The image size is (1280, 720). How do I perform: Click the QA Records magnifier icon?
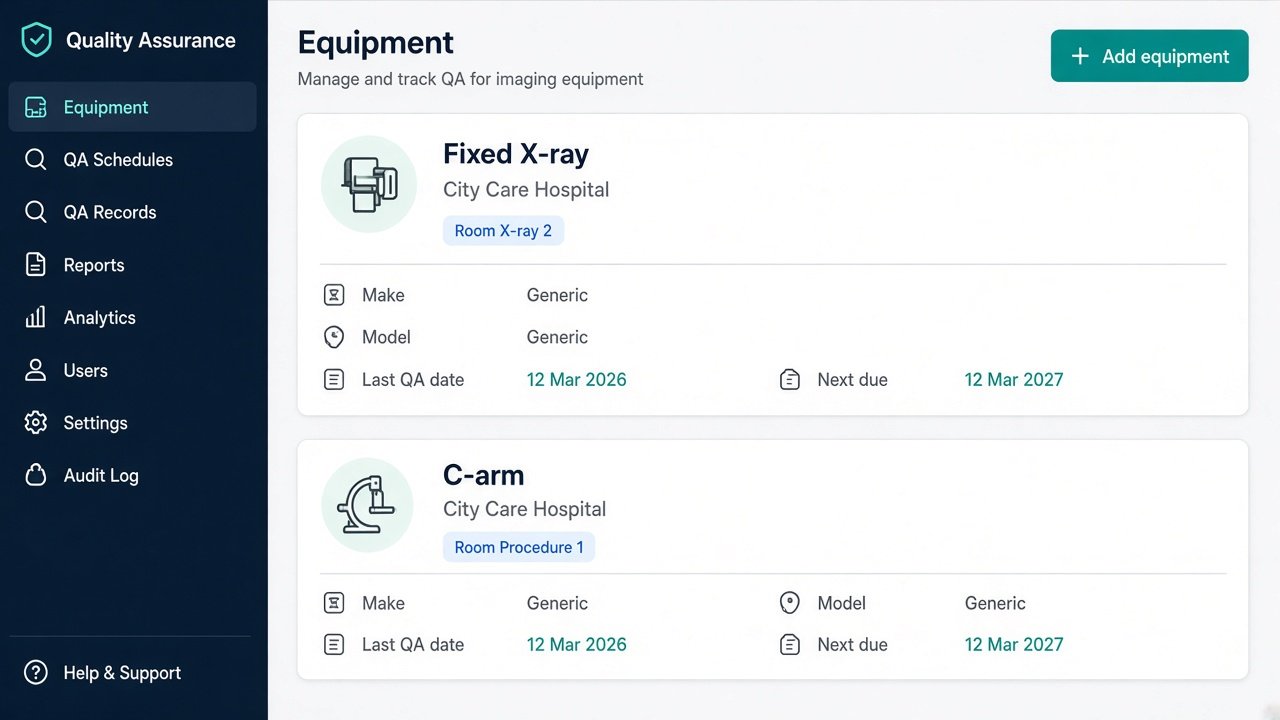(36, 212)
